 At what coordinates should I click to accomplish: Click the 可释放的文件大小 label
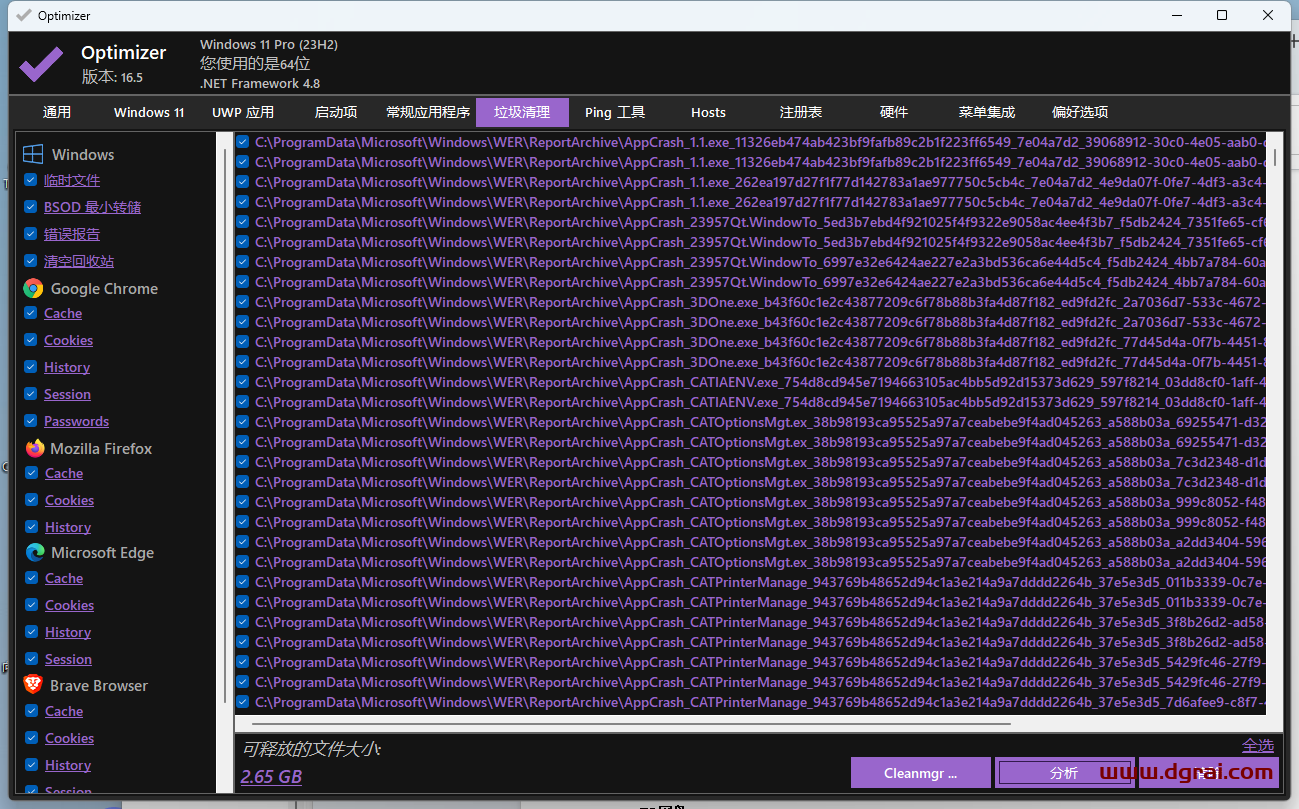311,749
